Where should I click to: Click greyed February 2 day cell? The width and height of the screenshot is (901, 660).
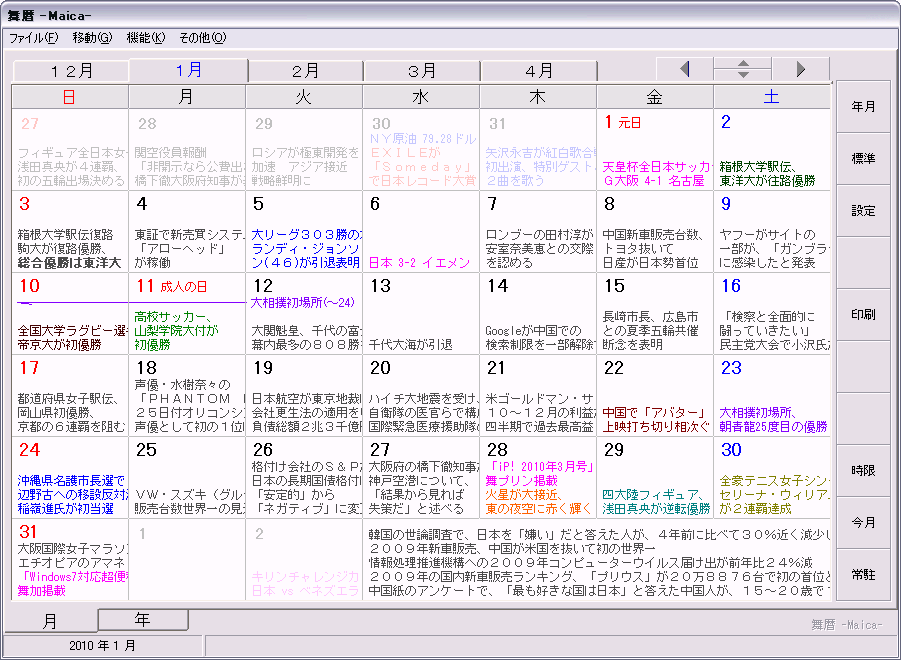pos(304,560)
